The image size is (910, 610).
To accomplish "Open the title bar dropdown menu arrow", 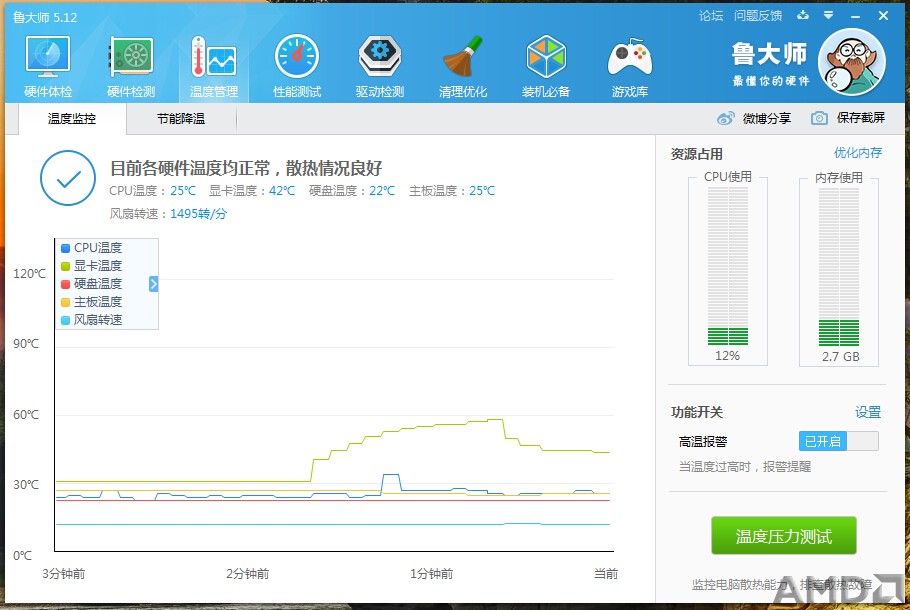I will [x=829, y=15].
